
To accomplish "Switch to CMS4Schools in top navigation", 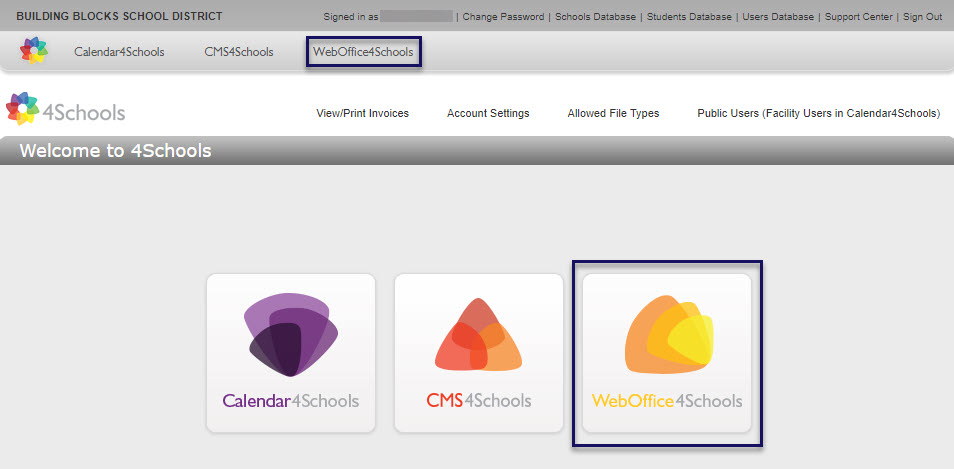I will coord(239,52).
